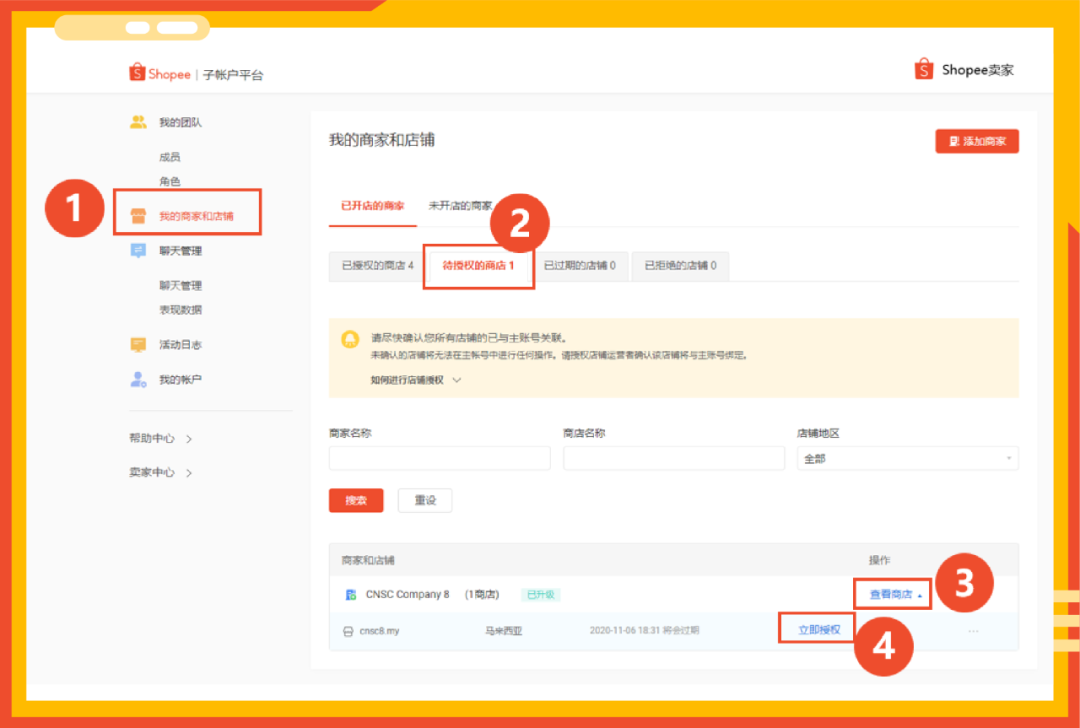This screenshot has height=728, width=1080.
Task: Open the 店铺地区 region dropdown
Action: tap(906, 458)
